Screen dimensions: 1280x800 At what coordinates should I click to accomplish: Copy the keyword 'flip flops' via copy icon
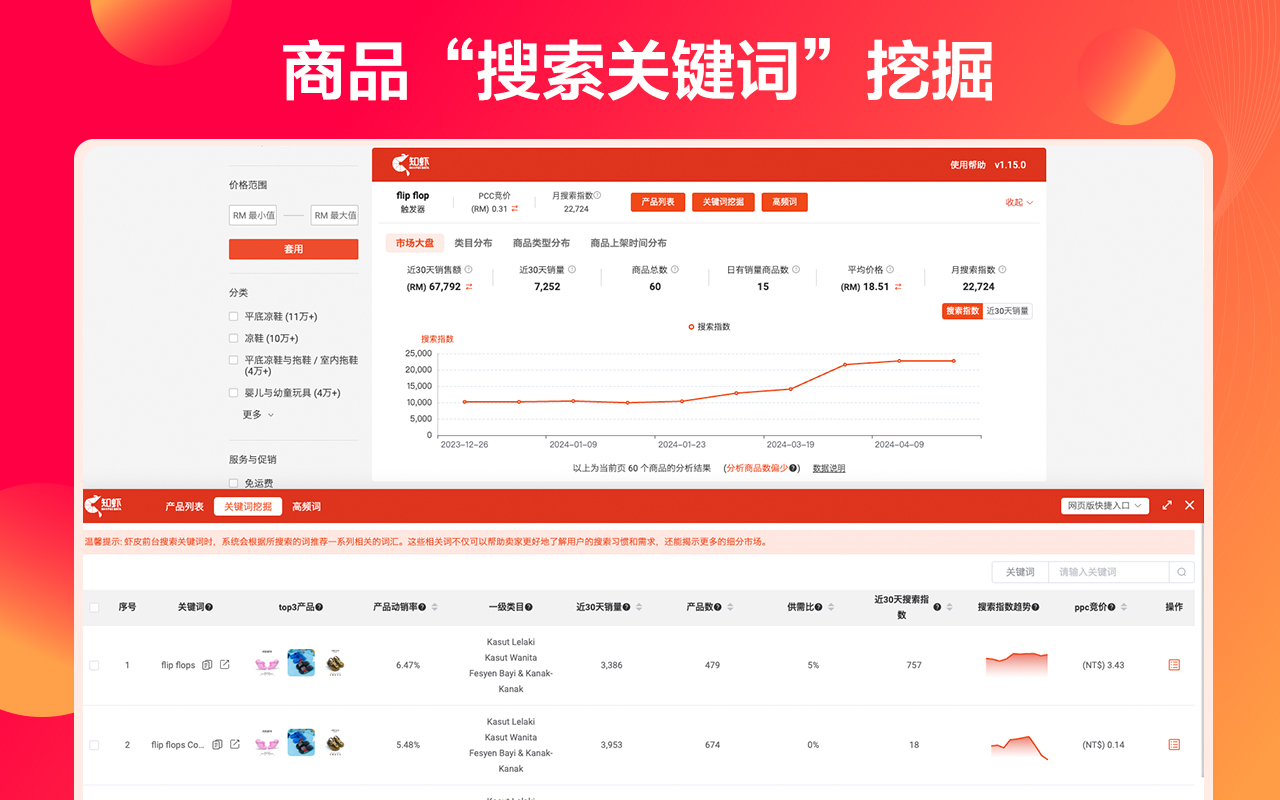click(x=207, y=664)
